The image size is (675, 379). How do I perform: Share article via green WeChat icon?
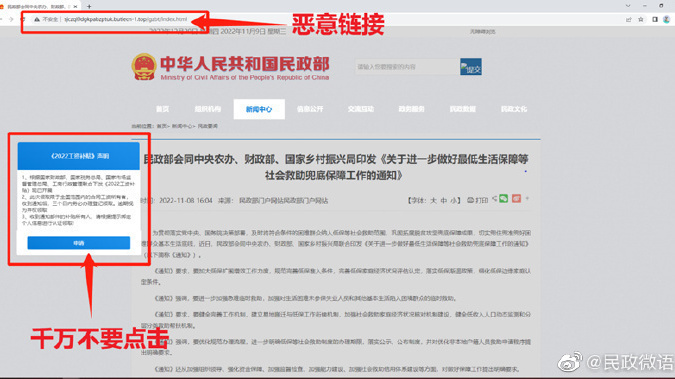tap(503, 199)
